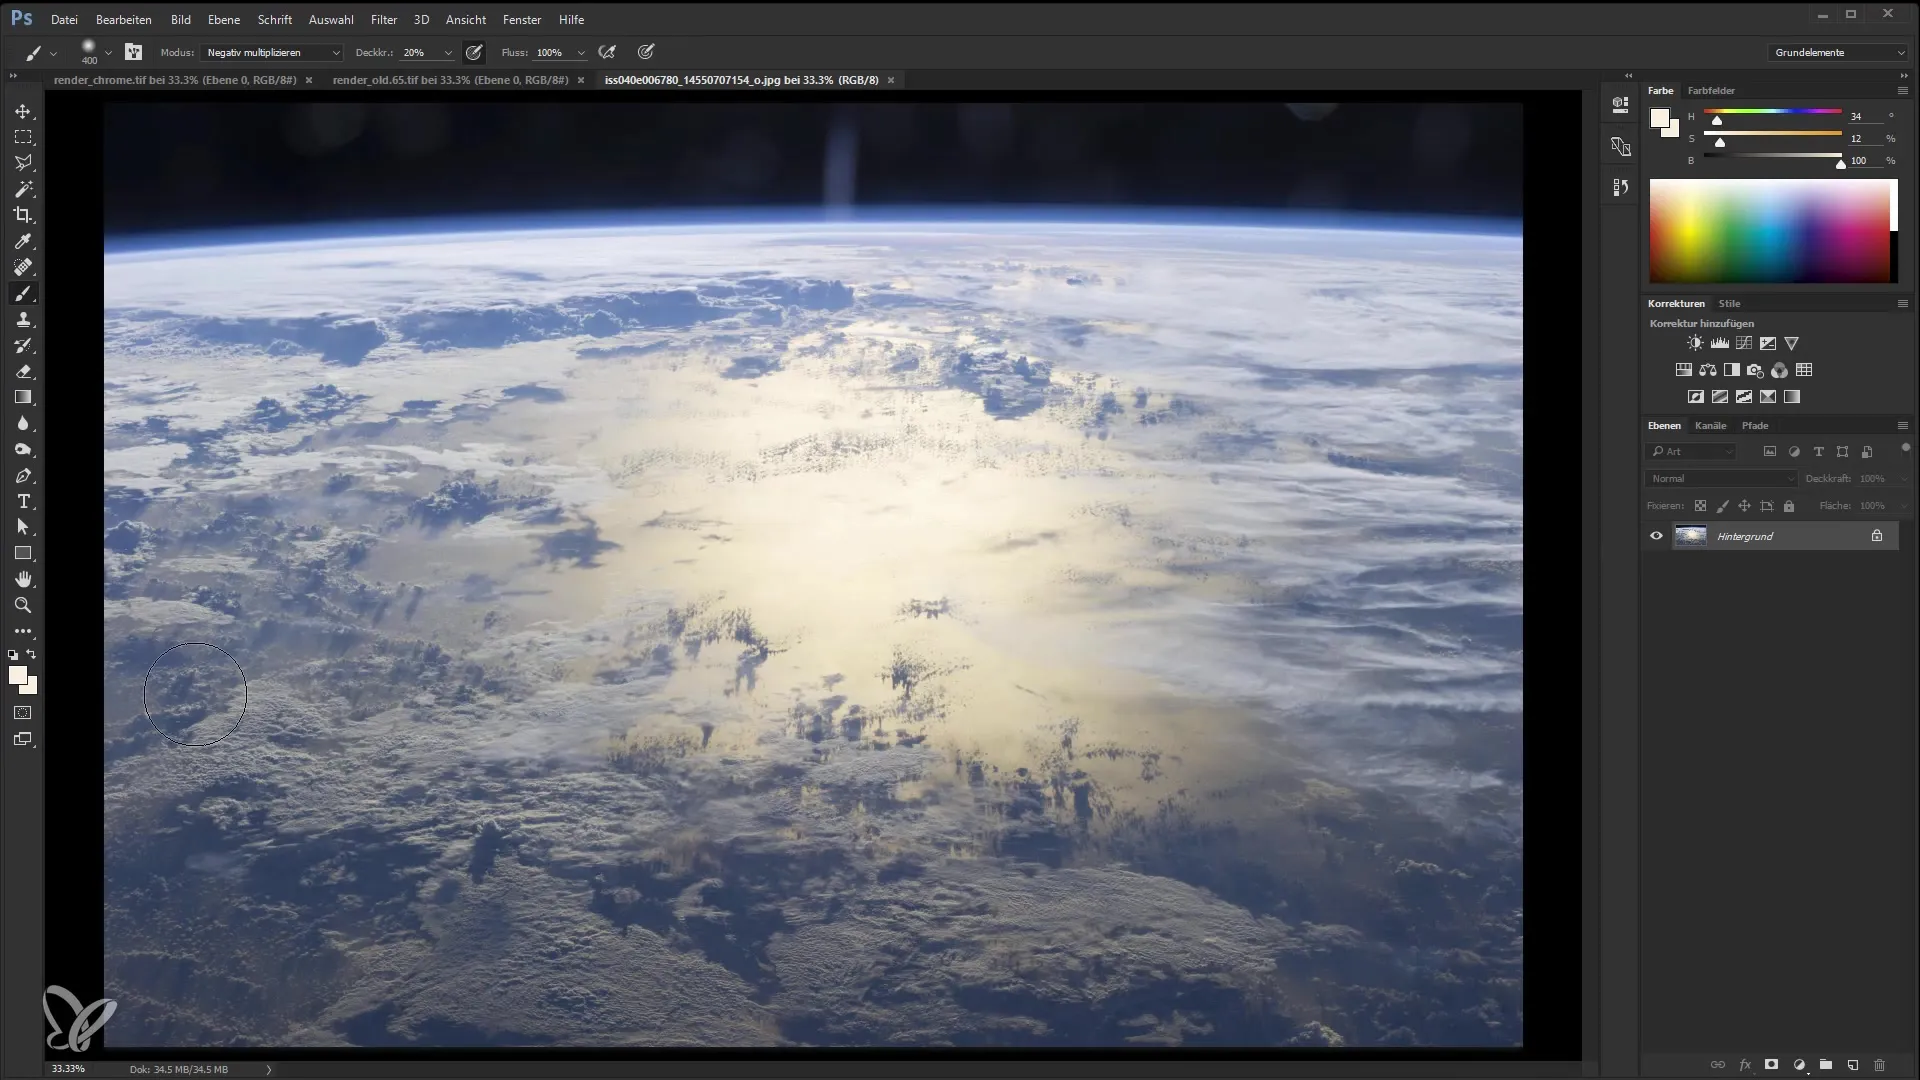Open the Modus blend mode dropdown
The width and height of the screenshot is (1920, 1080).
tap(272, 52)
